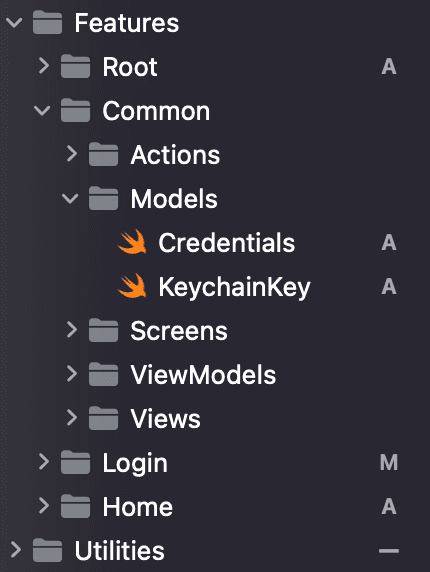The image size is (430, 572).
Task: Expand the Actions folder chevron
Action: click(x=72, y=154)
